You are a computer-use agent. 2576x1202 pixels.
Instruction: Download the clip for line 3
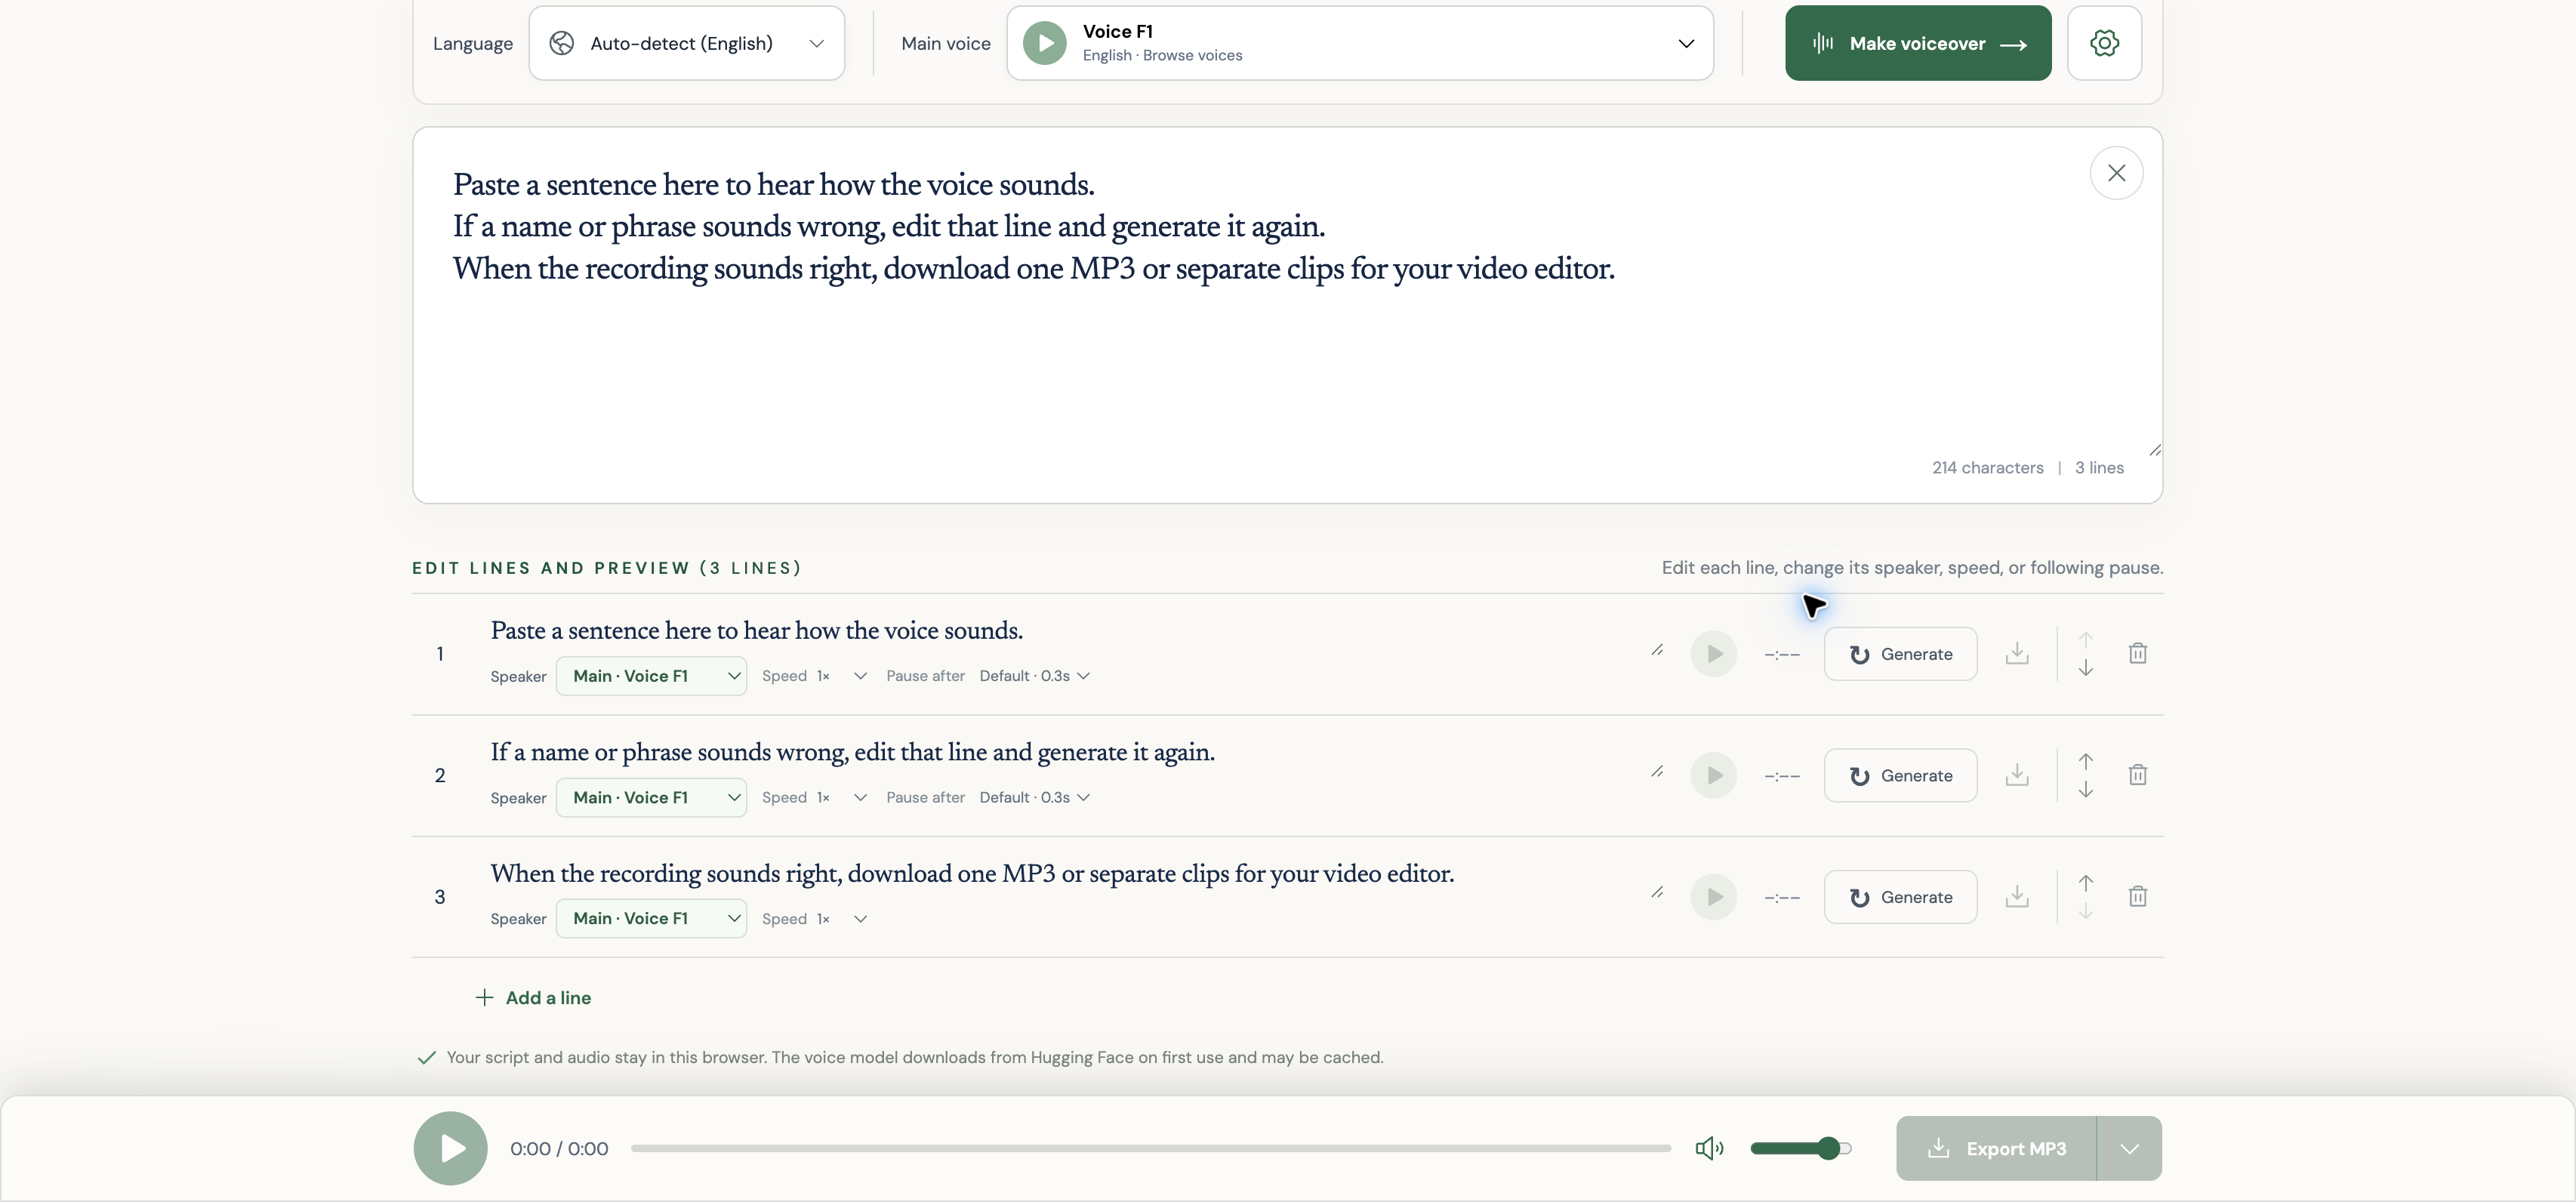pyautogui.click(x=2017, y=896)
